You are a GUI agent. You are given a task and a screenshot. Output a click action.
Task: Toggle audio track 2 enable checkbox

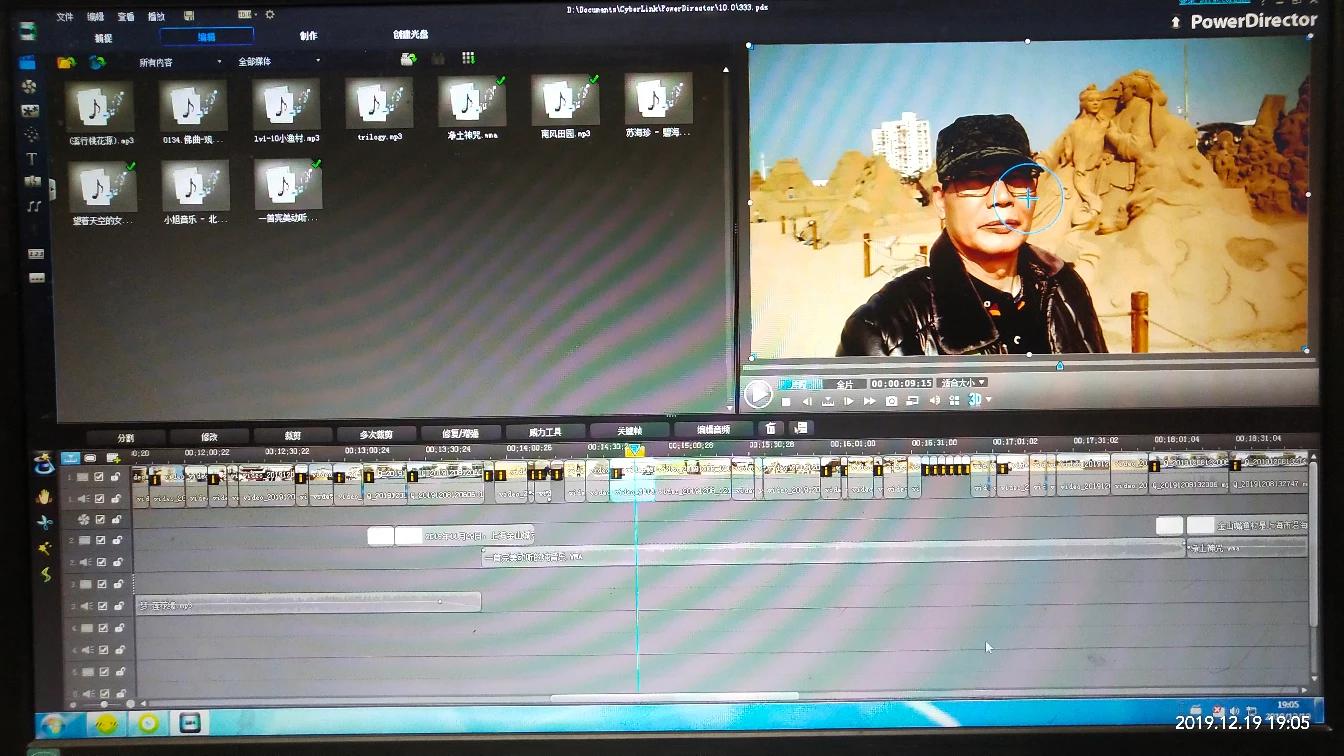tap(101, 562)
